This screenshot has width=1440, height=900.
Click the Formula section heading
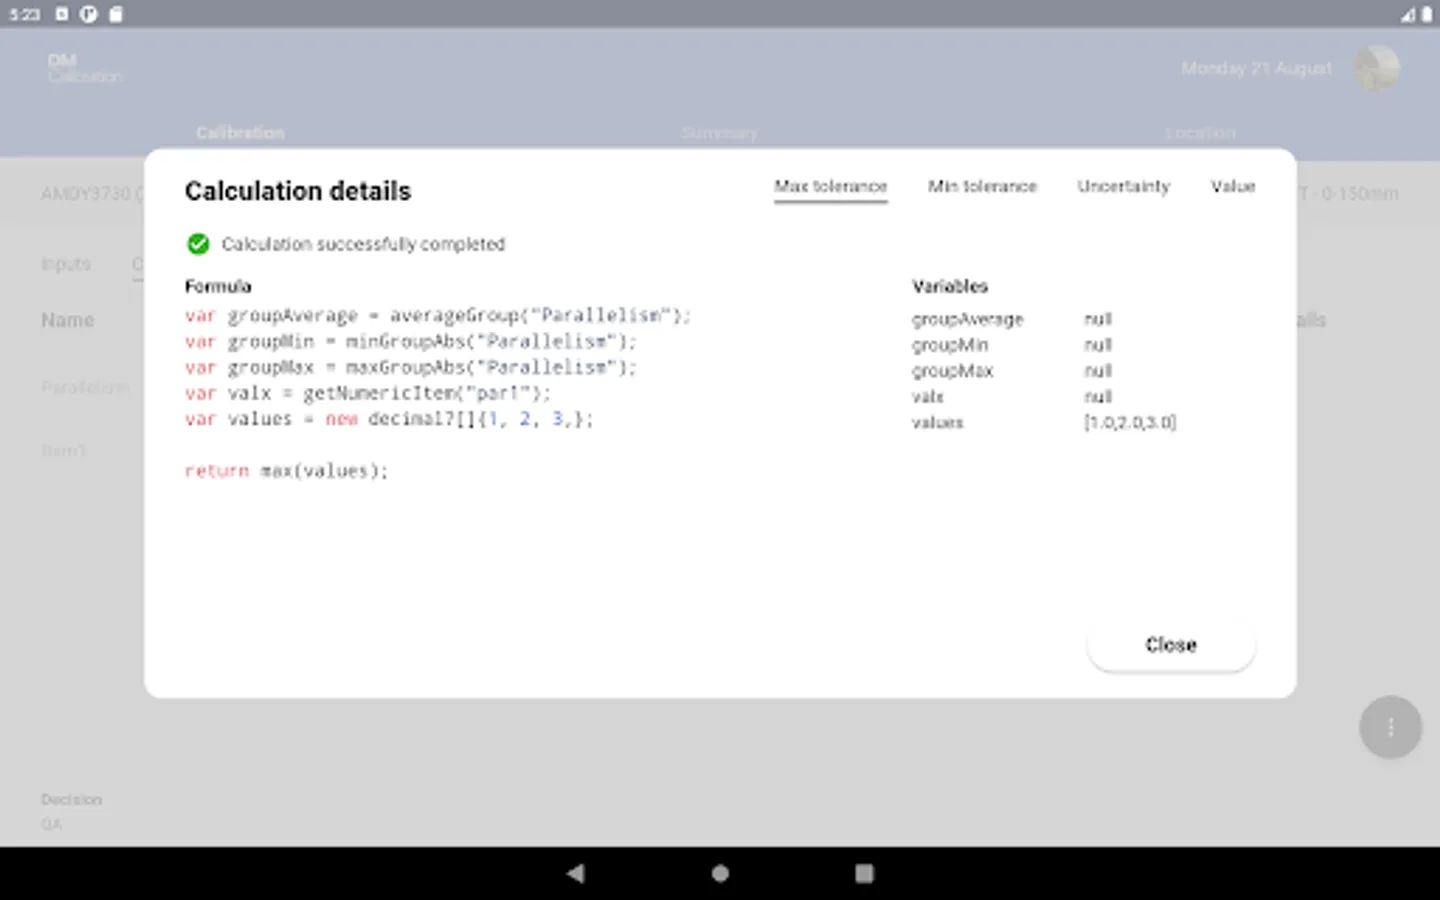(x=218, y=286)
